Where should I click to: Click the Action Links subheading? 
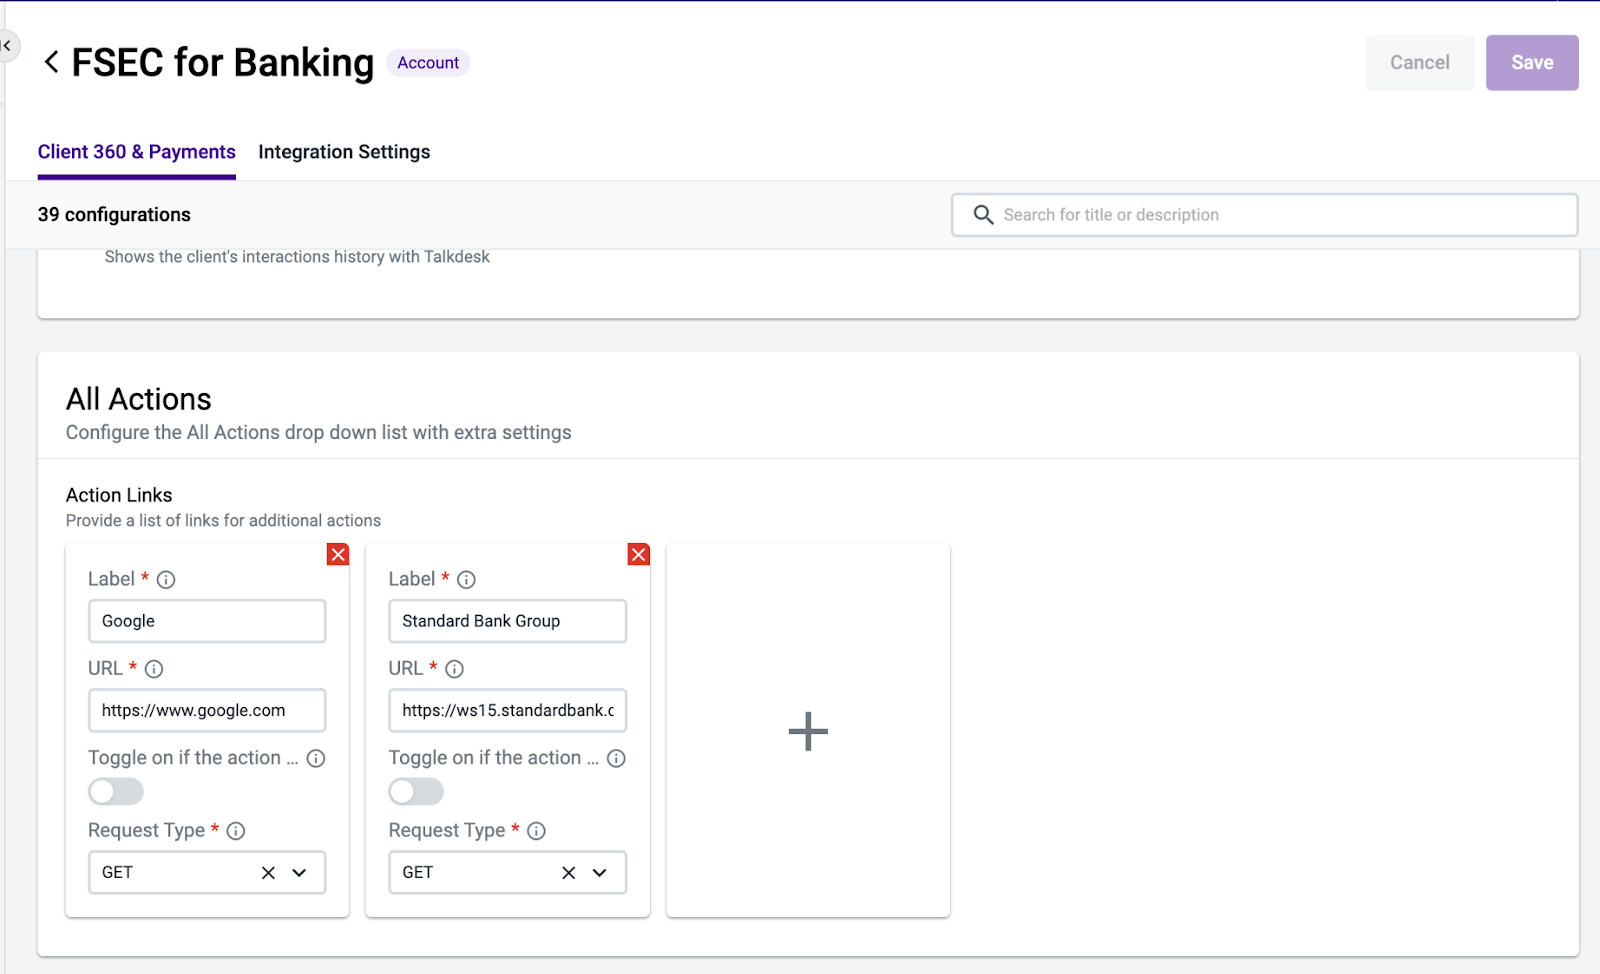point(119,495)
